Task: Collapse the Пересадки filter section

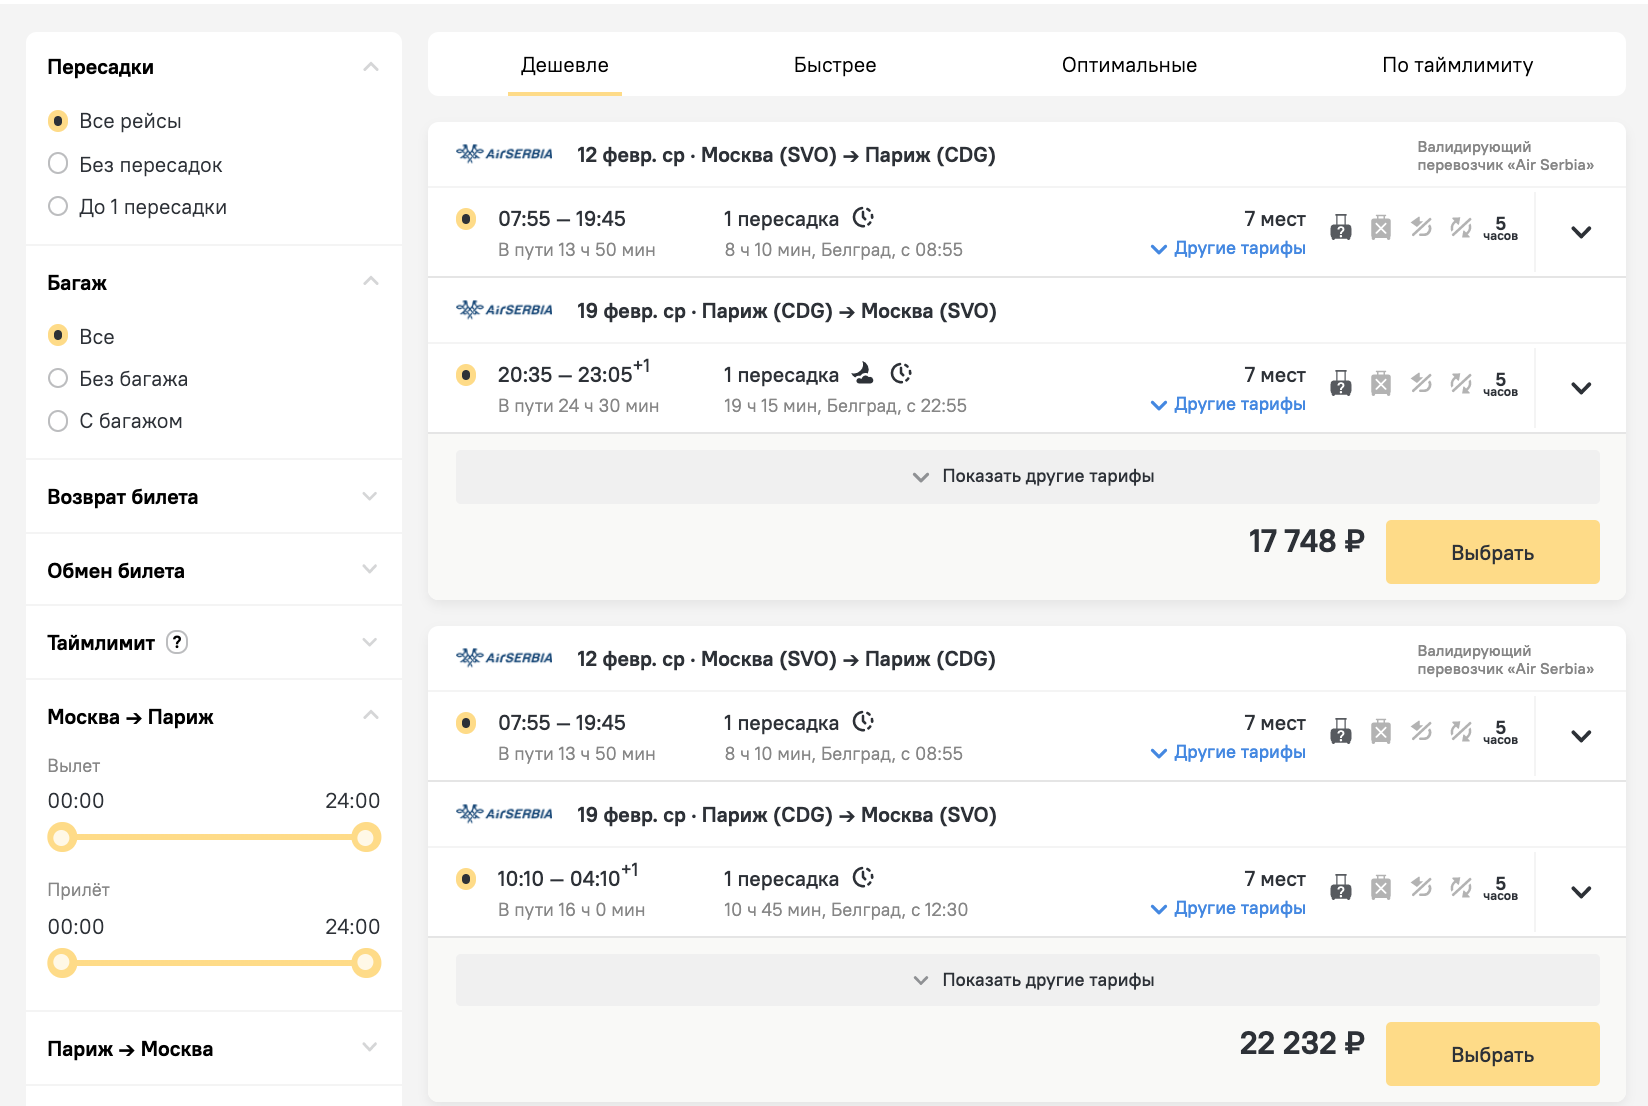Action: pyautogui.click(x=370, y=67)
